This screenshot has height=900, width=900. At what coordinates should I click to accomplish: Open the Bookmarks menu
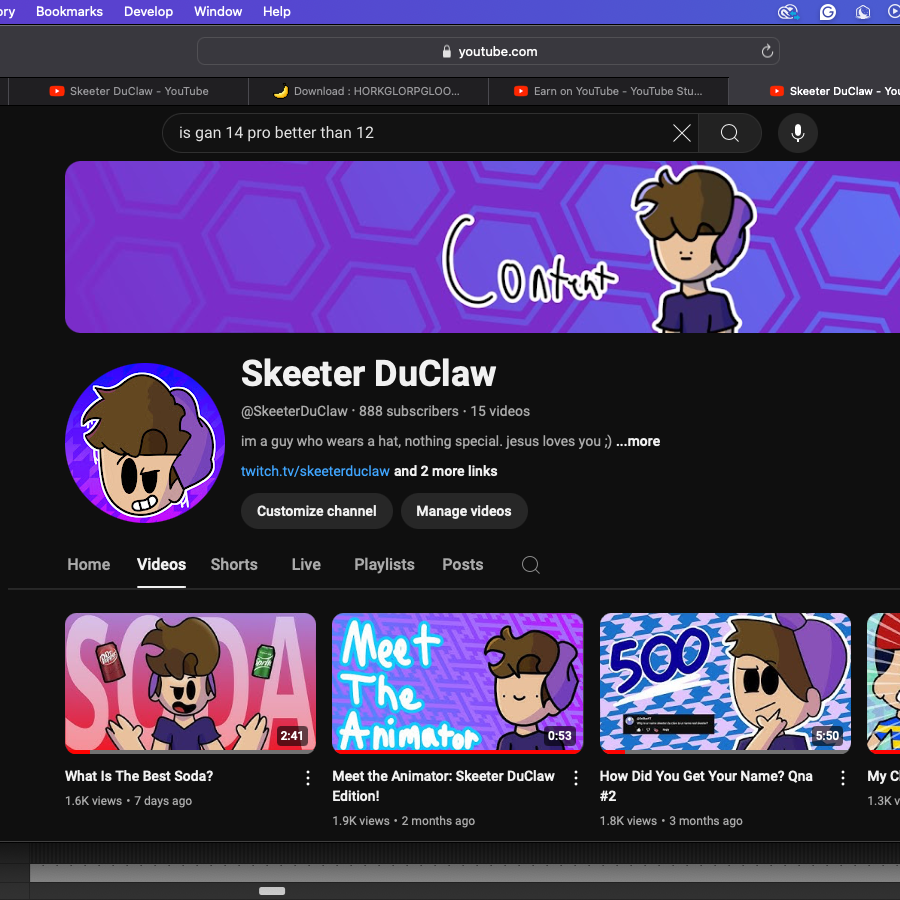coord(69,12)
